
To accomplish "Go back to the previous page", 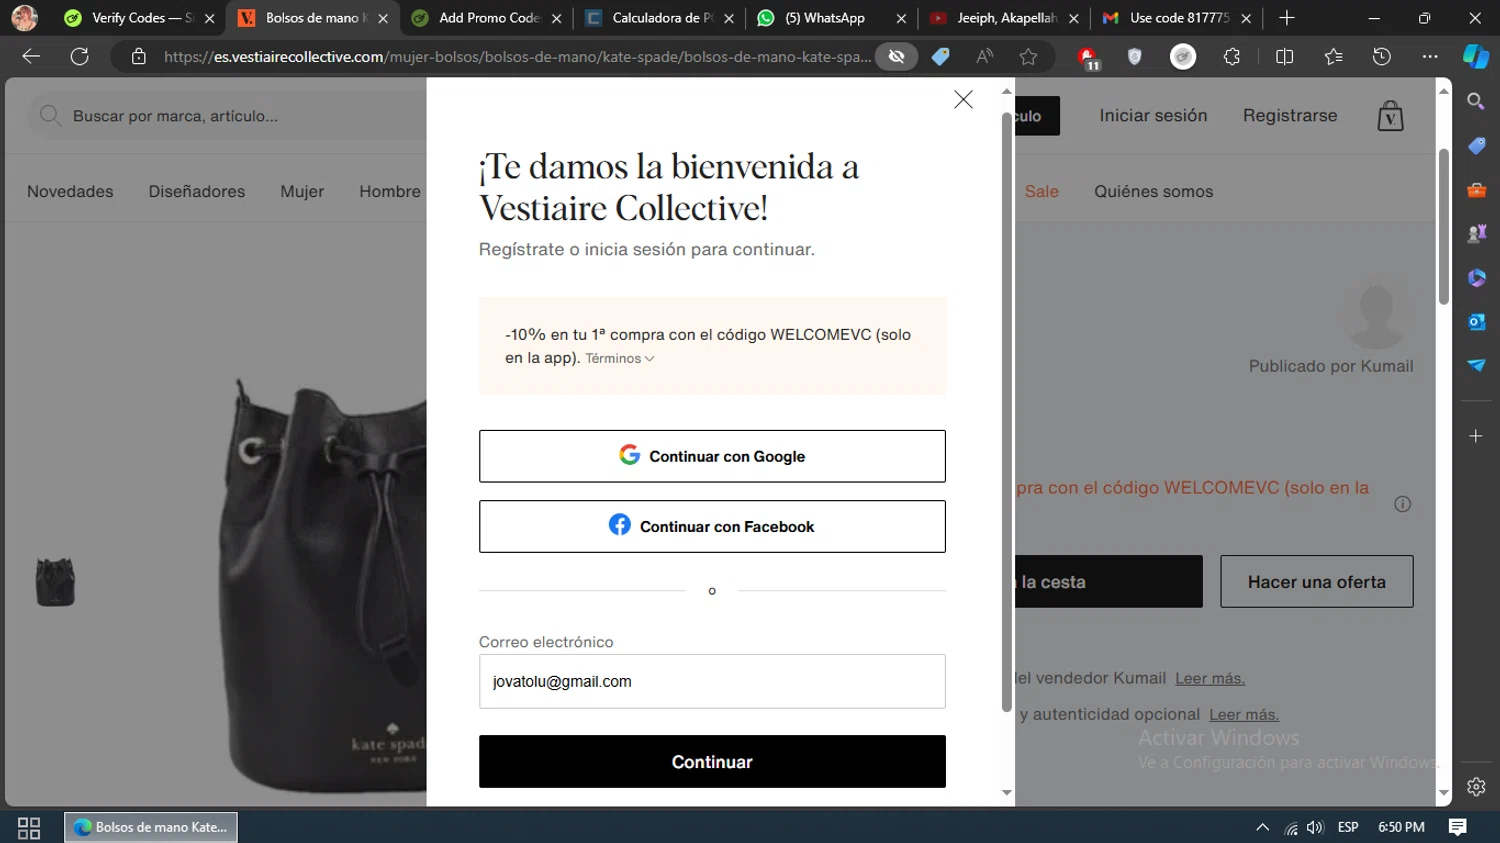I will click(x=31, y=57).
